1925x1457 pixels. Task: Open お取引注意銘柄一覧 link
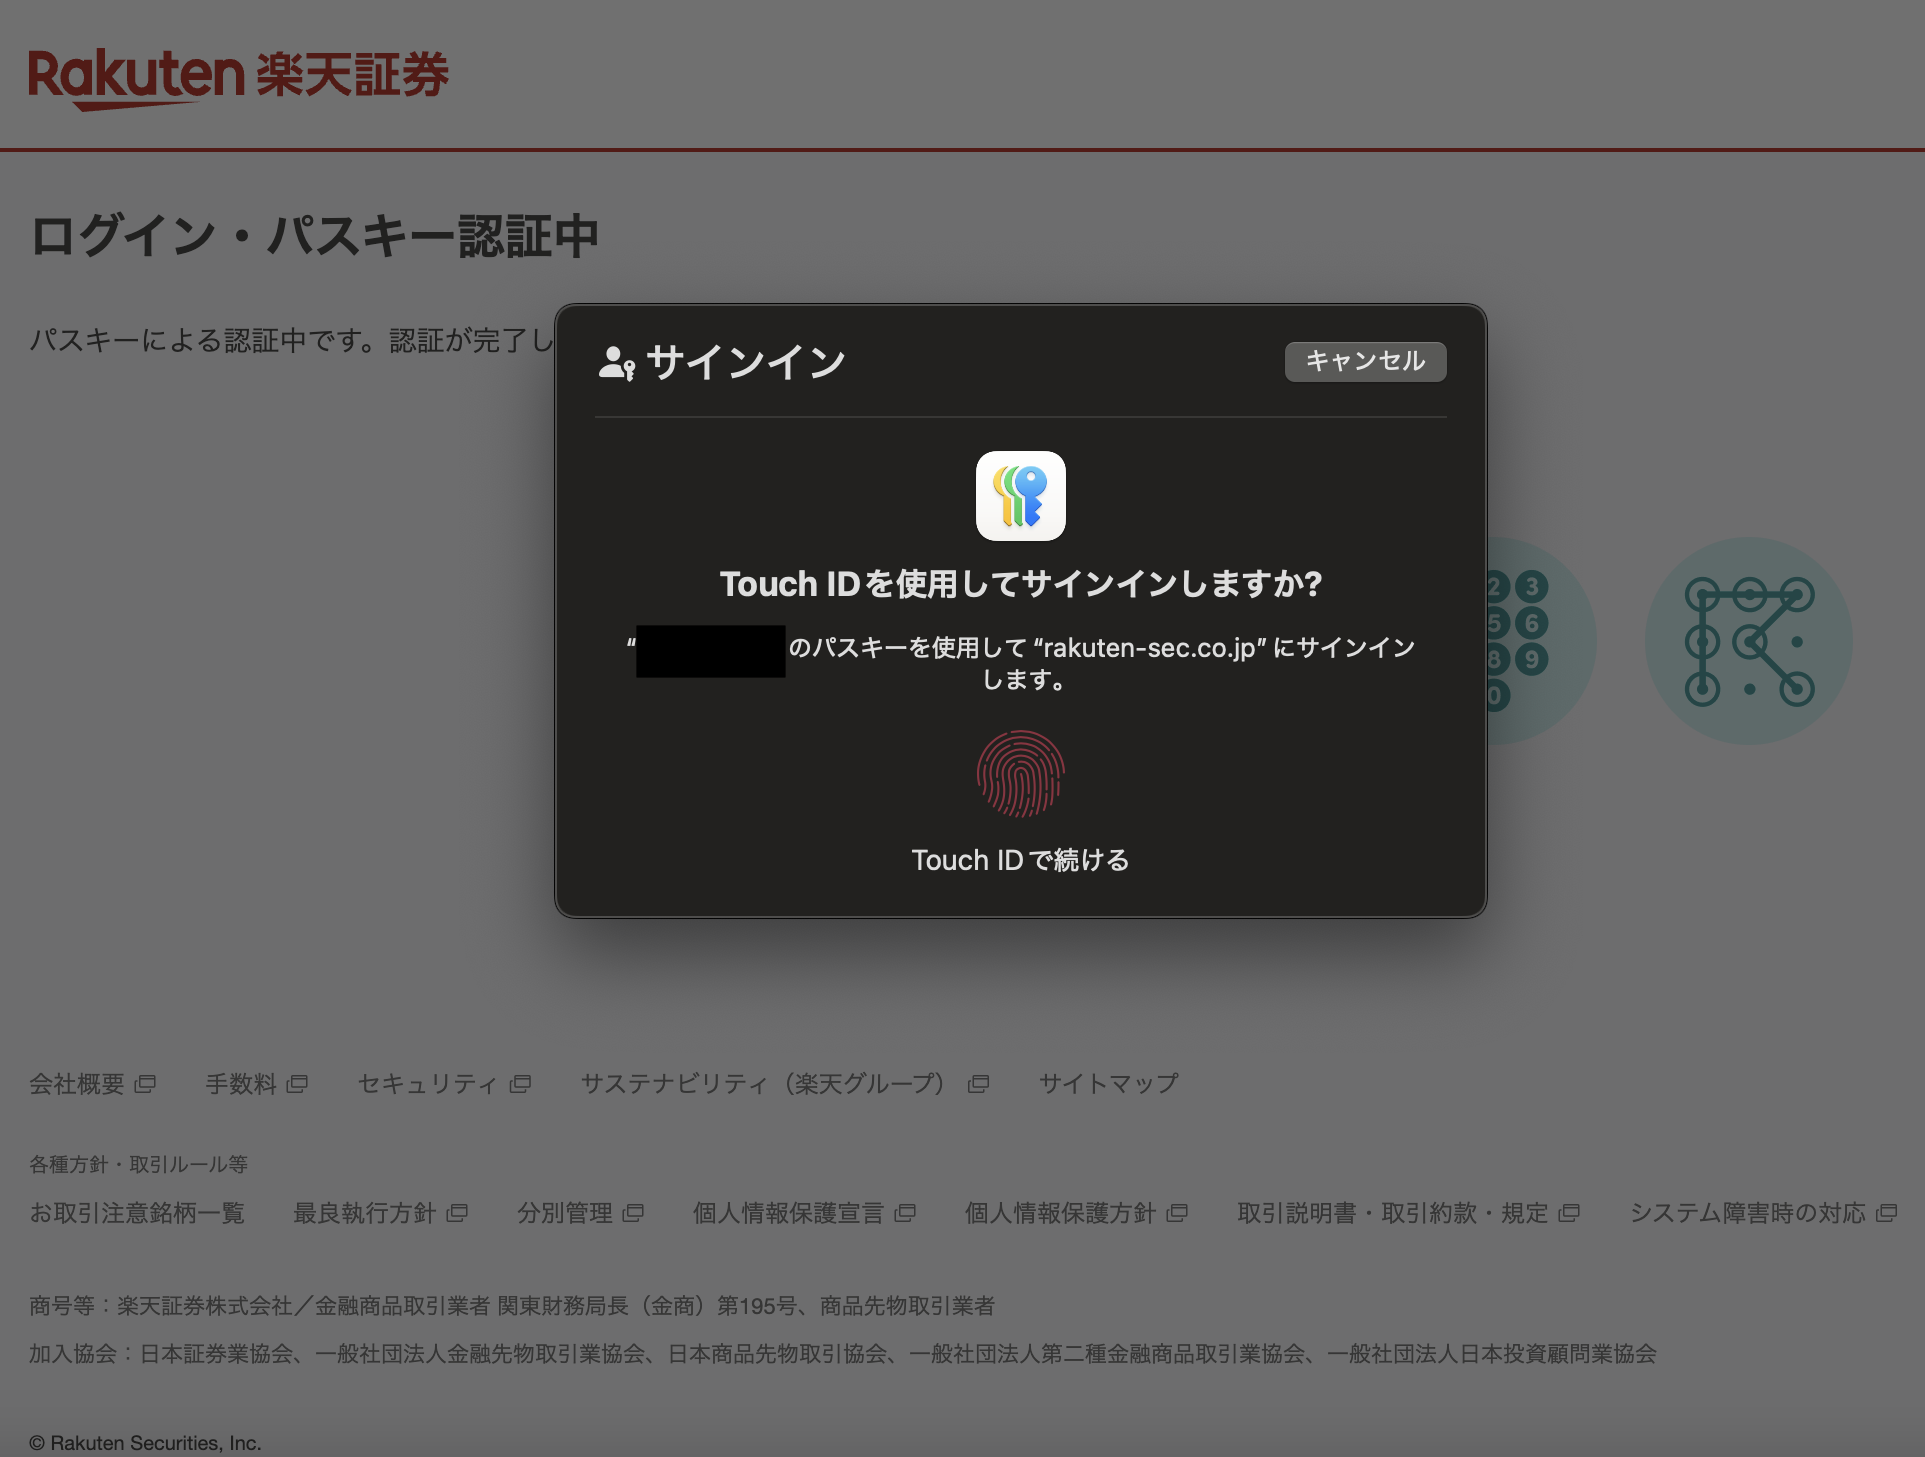coord(137,1213)
